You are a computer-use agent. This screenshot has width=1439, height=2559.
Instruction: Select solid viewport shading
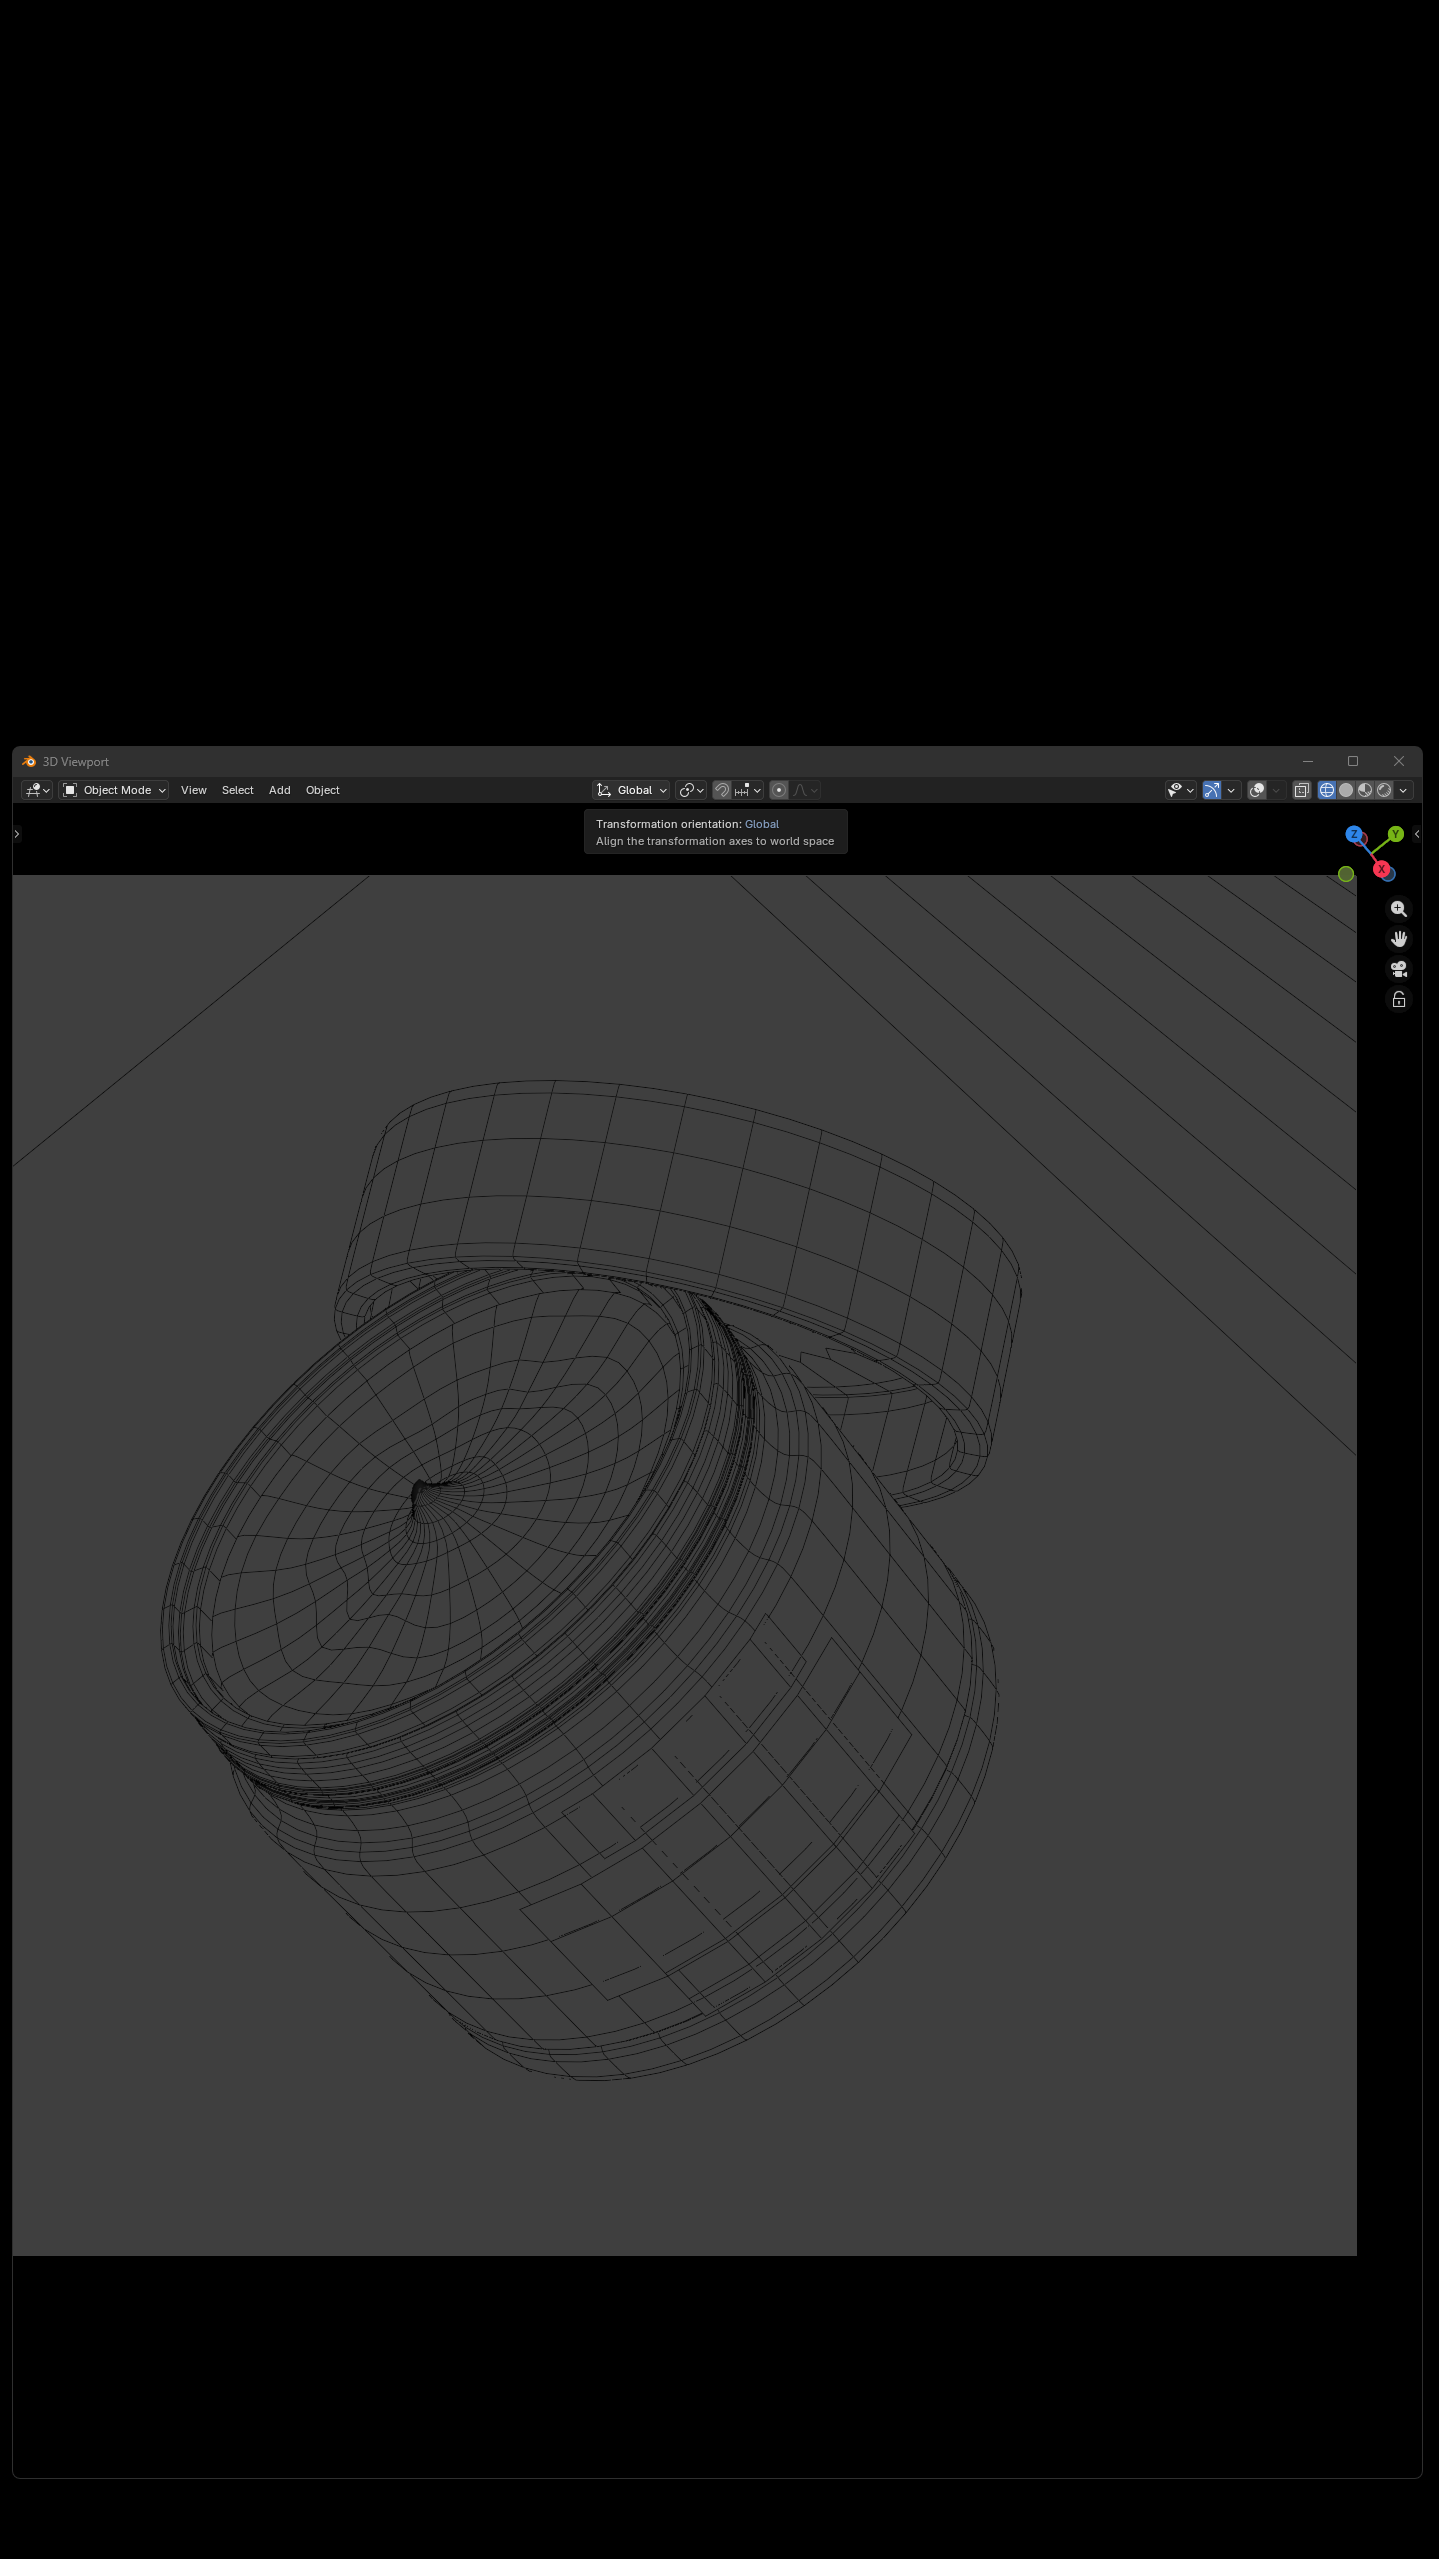pyautogui.click(x=1346, y=790)
